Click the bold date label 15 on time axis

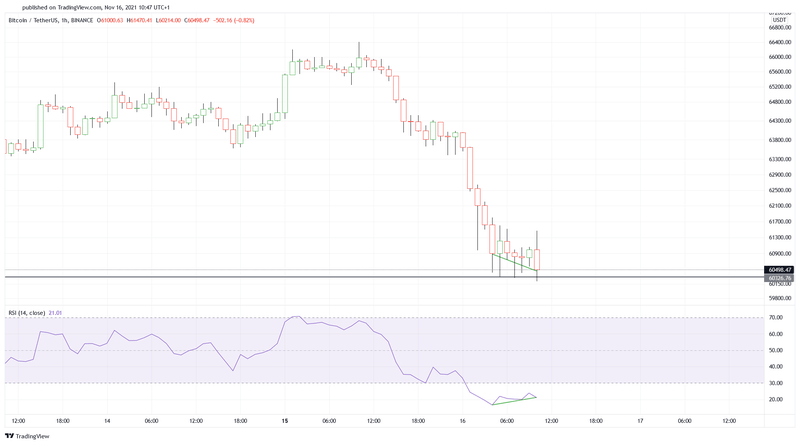(285, 421)
